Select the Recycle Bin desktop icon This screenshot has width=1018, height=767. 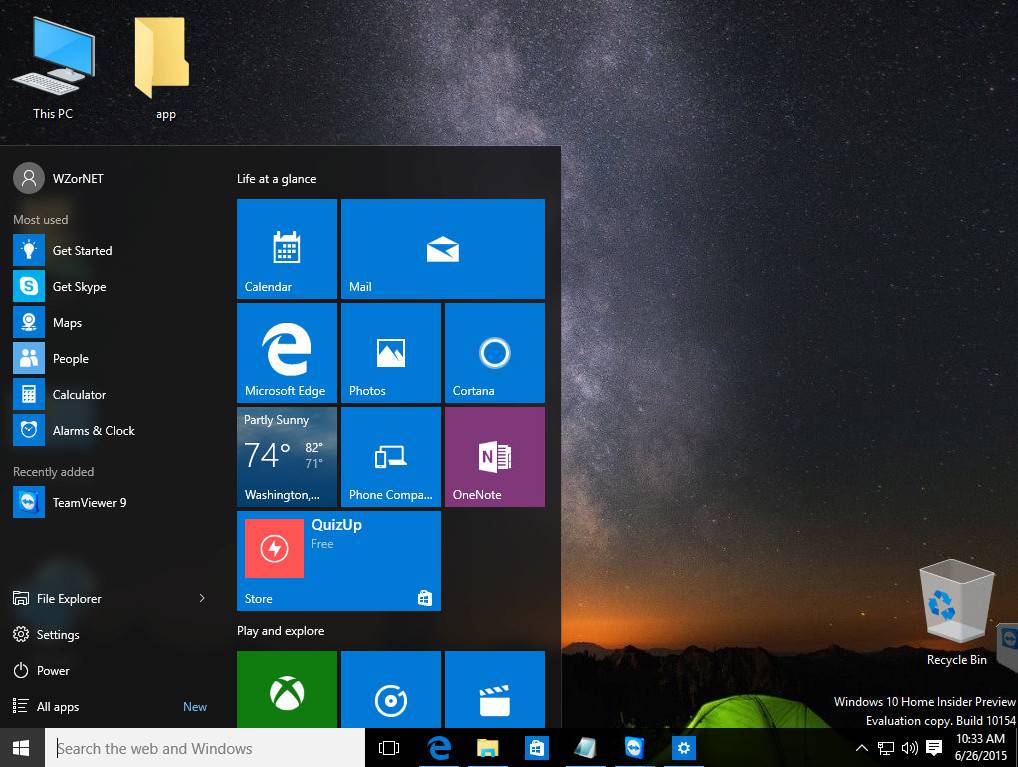coord(956,614)
